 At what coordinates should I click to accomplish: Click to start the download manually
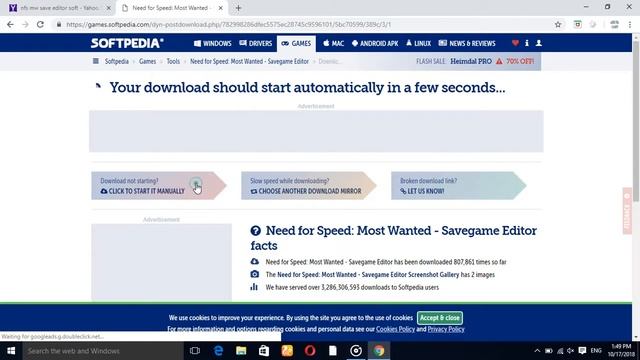(158, 186)
